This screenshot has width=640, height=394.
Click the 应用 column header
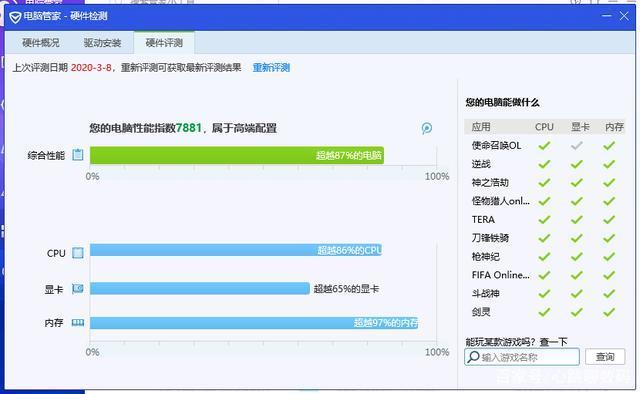(481, 127)
